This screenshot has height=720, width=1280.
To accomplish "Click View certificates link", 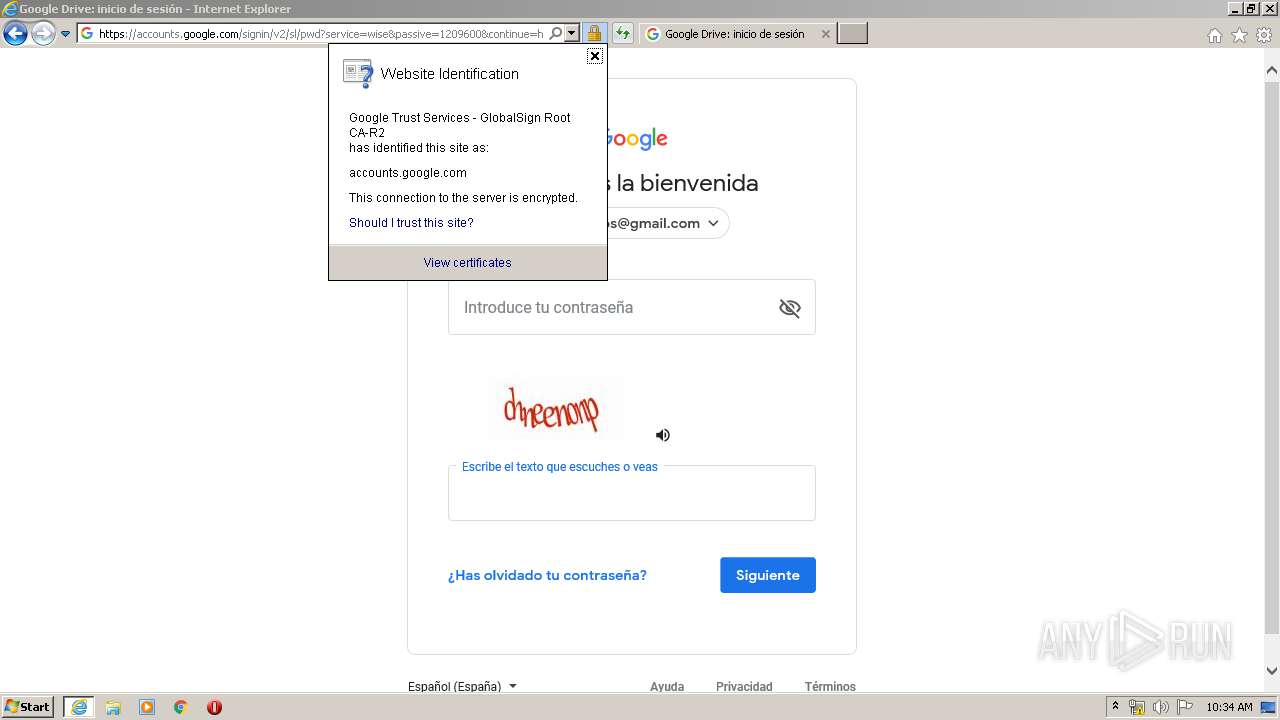I will [x=467, y=263].
